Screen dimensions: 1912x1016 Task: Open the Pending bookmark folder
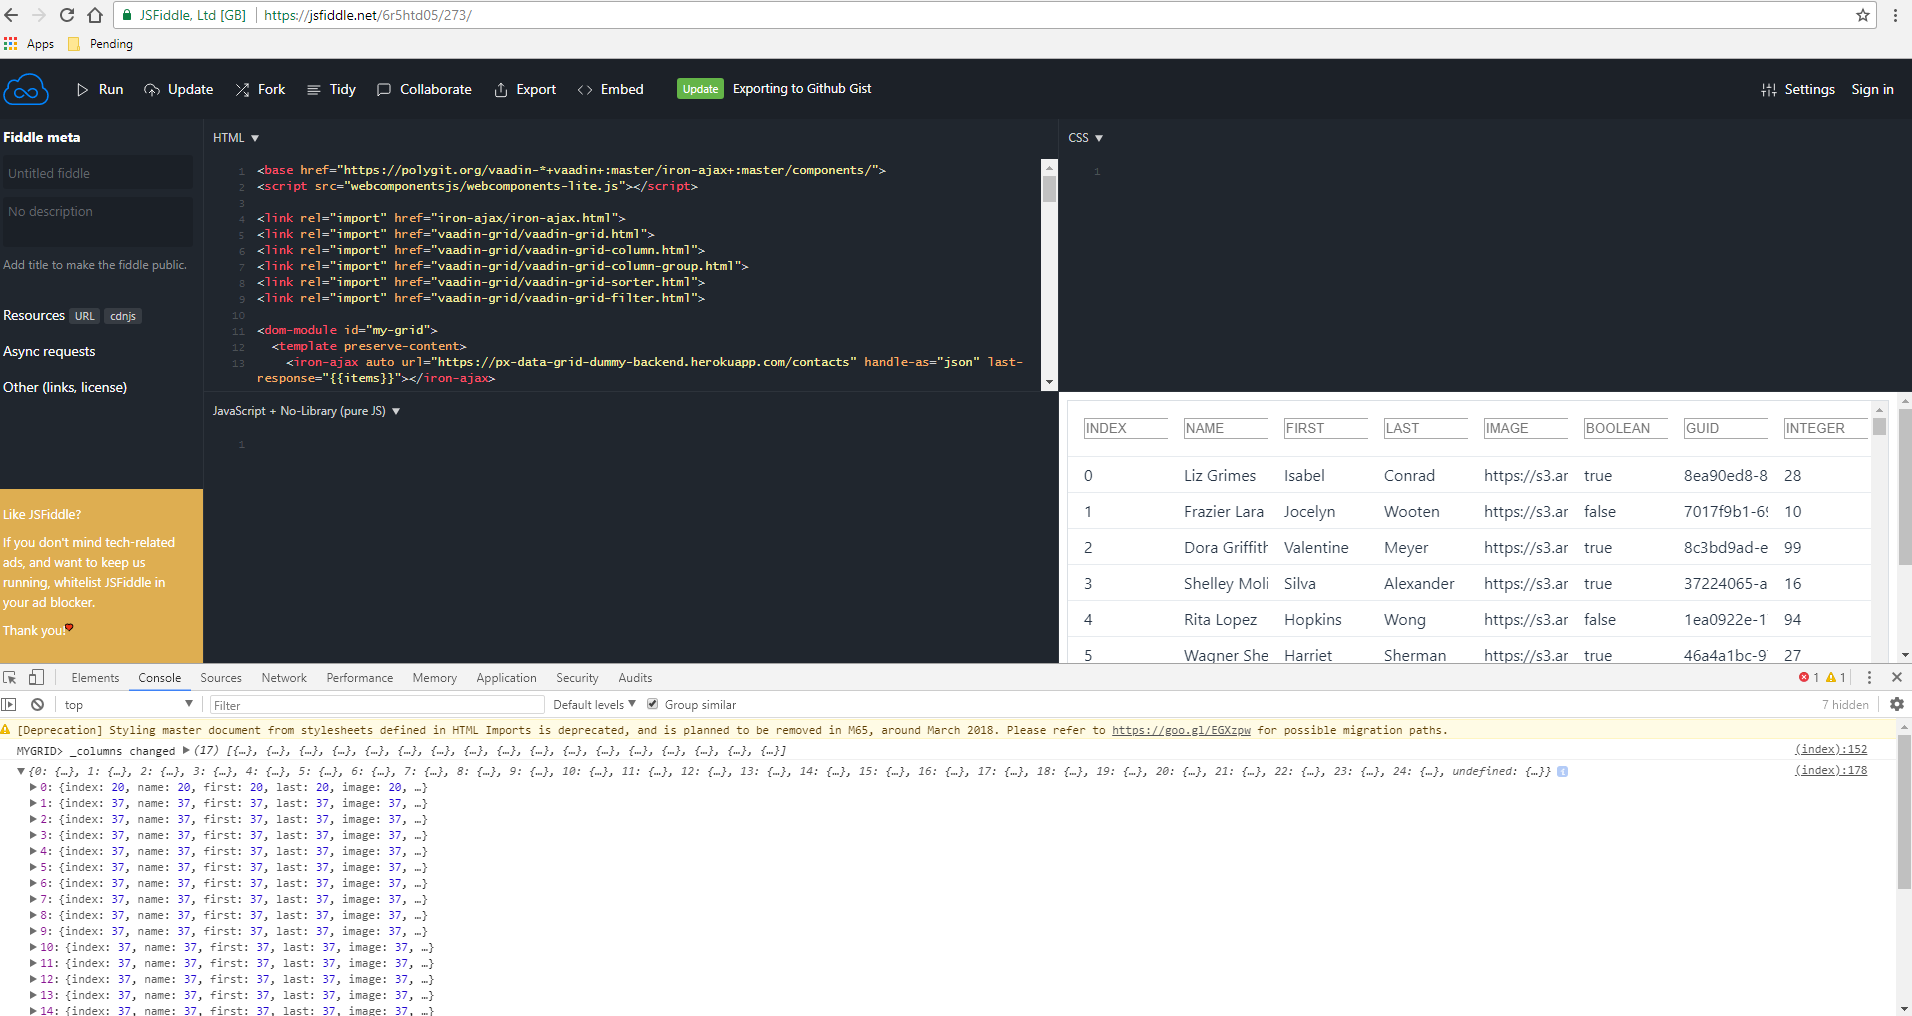click(x=100, y=44)
